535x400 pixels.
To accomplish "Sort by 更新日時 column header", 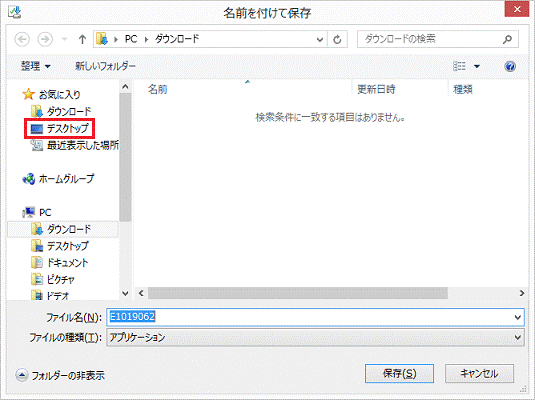I will (376, 89).
